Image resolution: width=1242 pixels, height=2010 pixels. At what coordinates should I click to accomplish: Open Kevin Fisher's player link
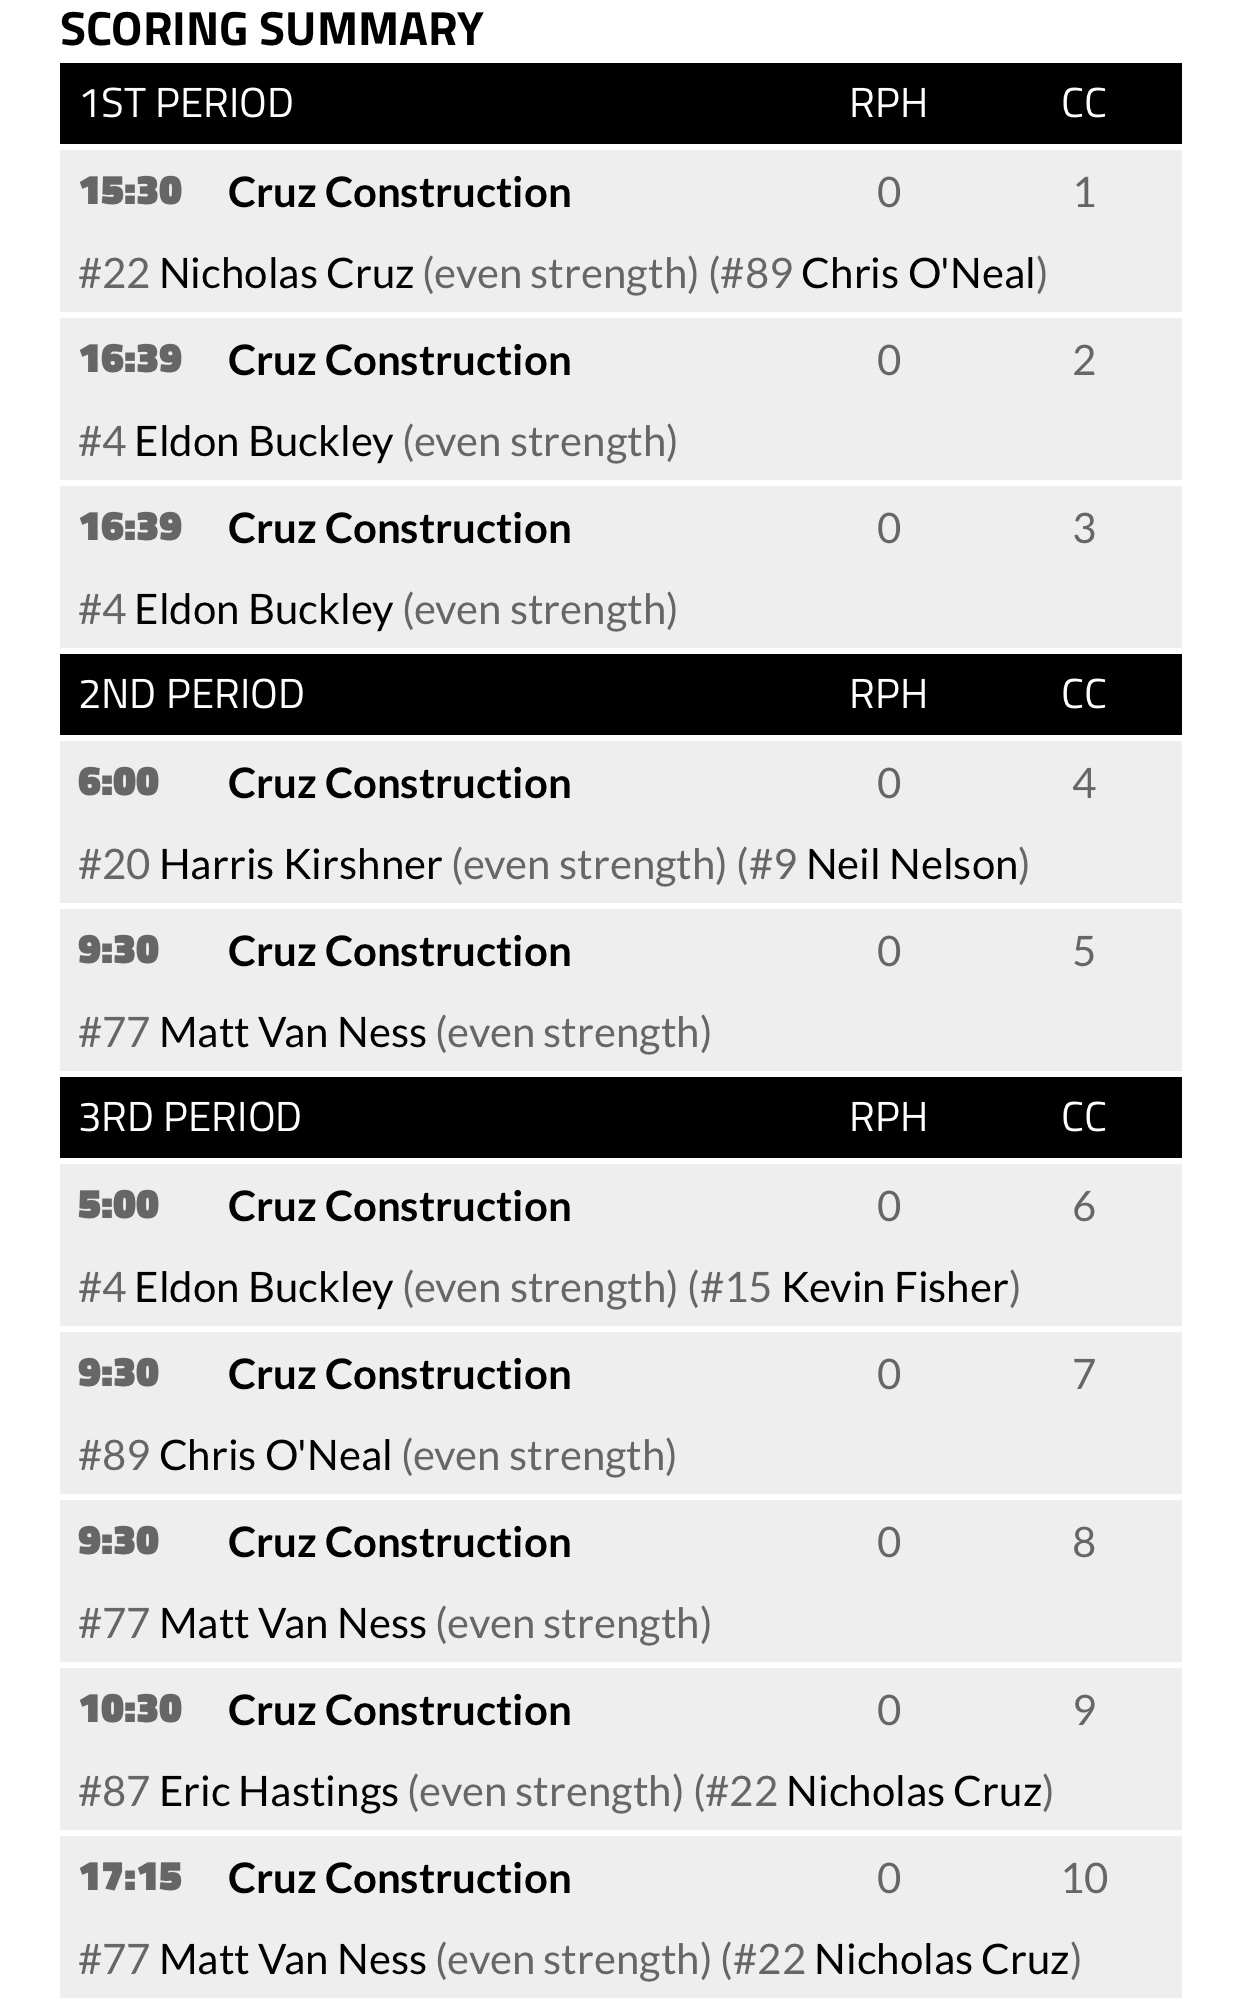tap(895, 1288)
